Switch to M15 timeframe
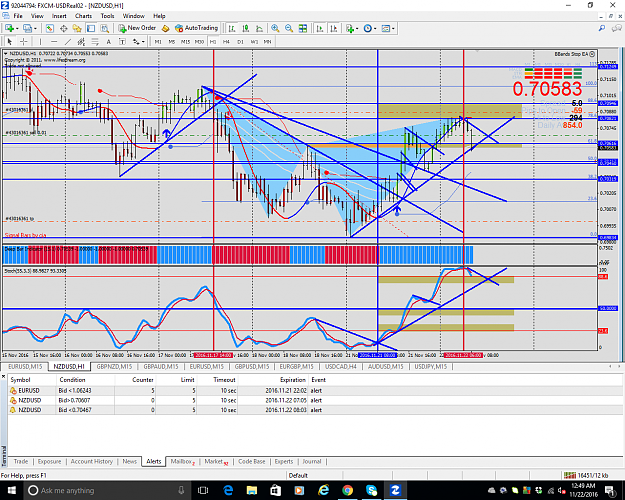Image resolution: width=625 pixels, height=500 pixels. (185, 41)
